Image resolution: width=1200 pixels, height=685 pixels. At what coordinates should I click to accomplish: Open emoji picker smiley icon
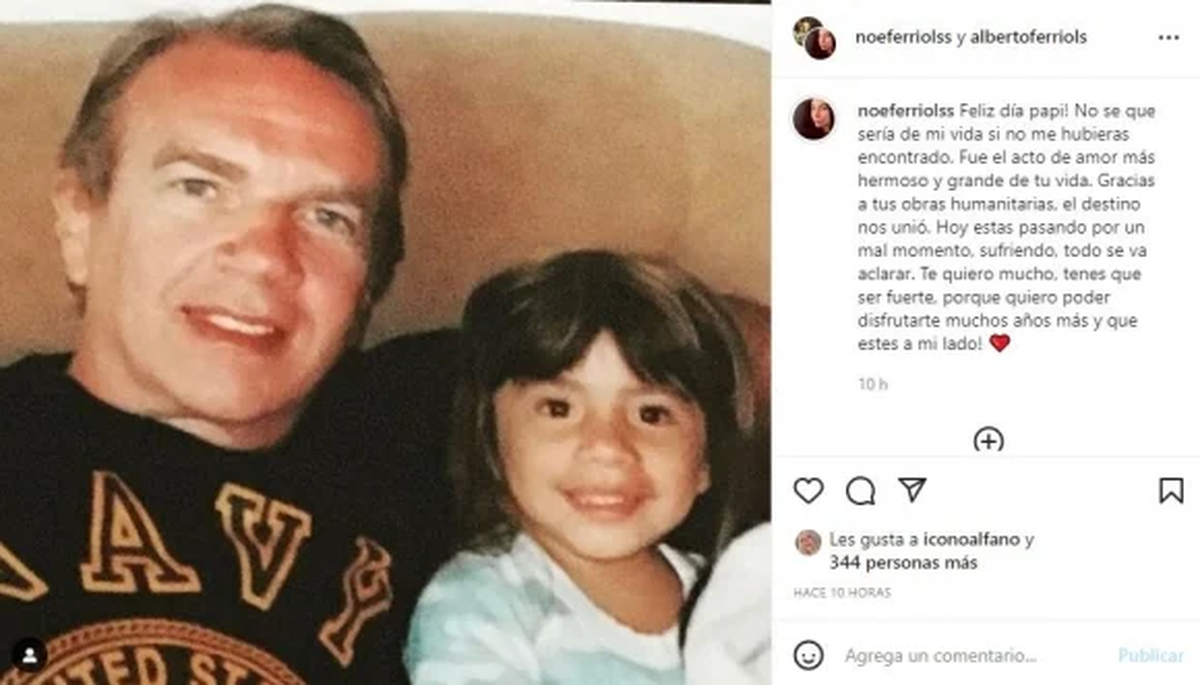point(808,655)
